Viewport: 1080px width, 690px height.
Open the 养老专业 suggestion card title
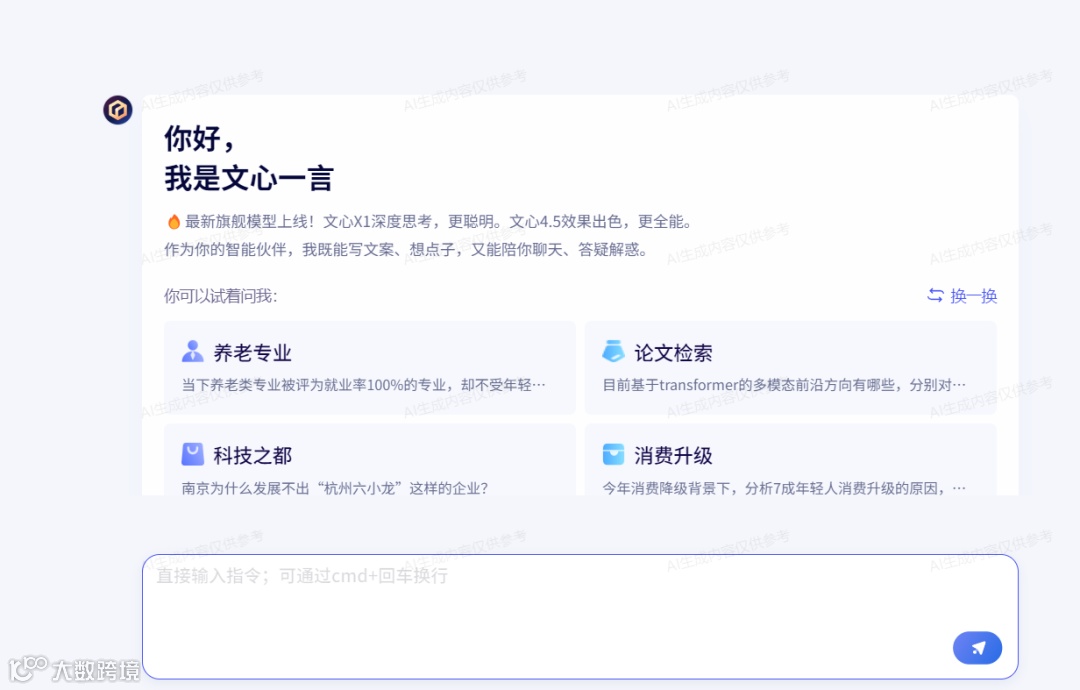click(252, 353)
